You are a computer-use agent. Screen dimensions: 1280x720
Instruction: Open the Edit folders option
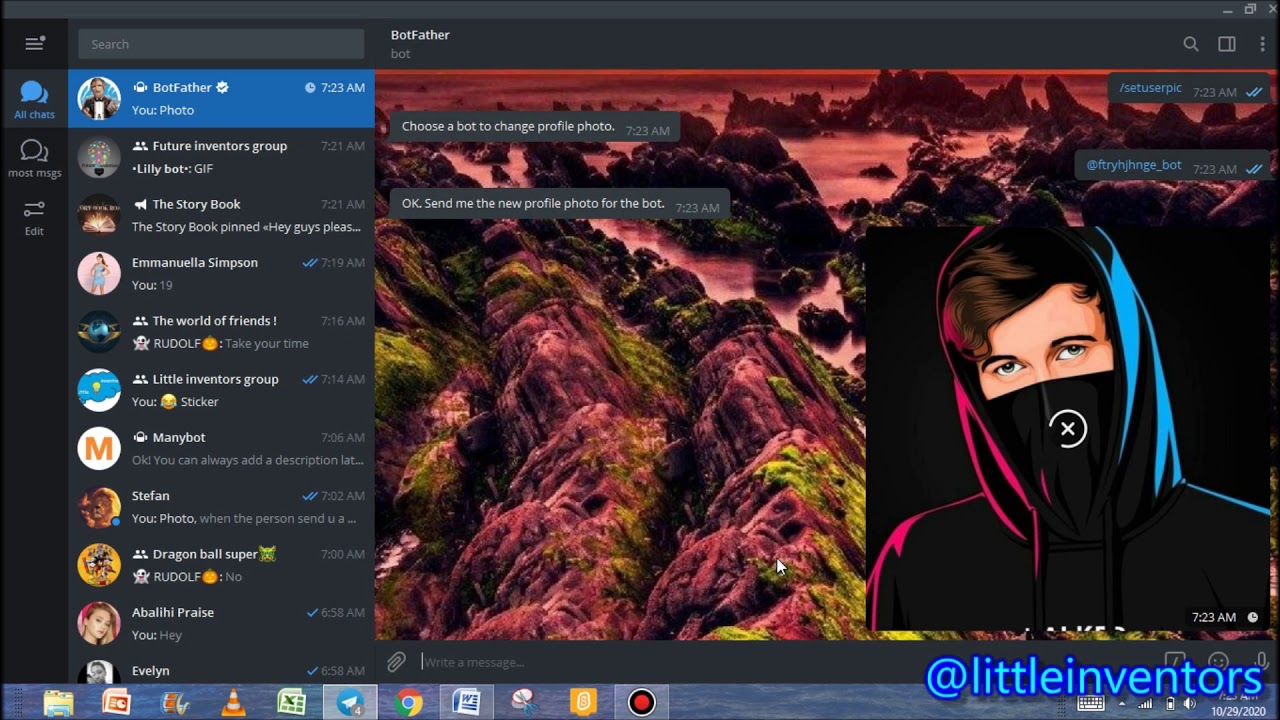pos(34,217)
